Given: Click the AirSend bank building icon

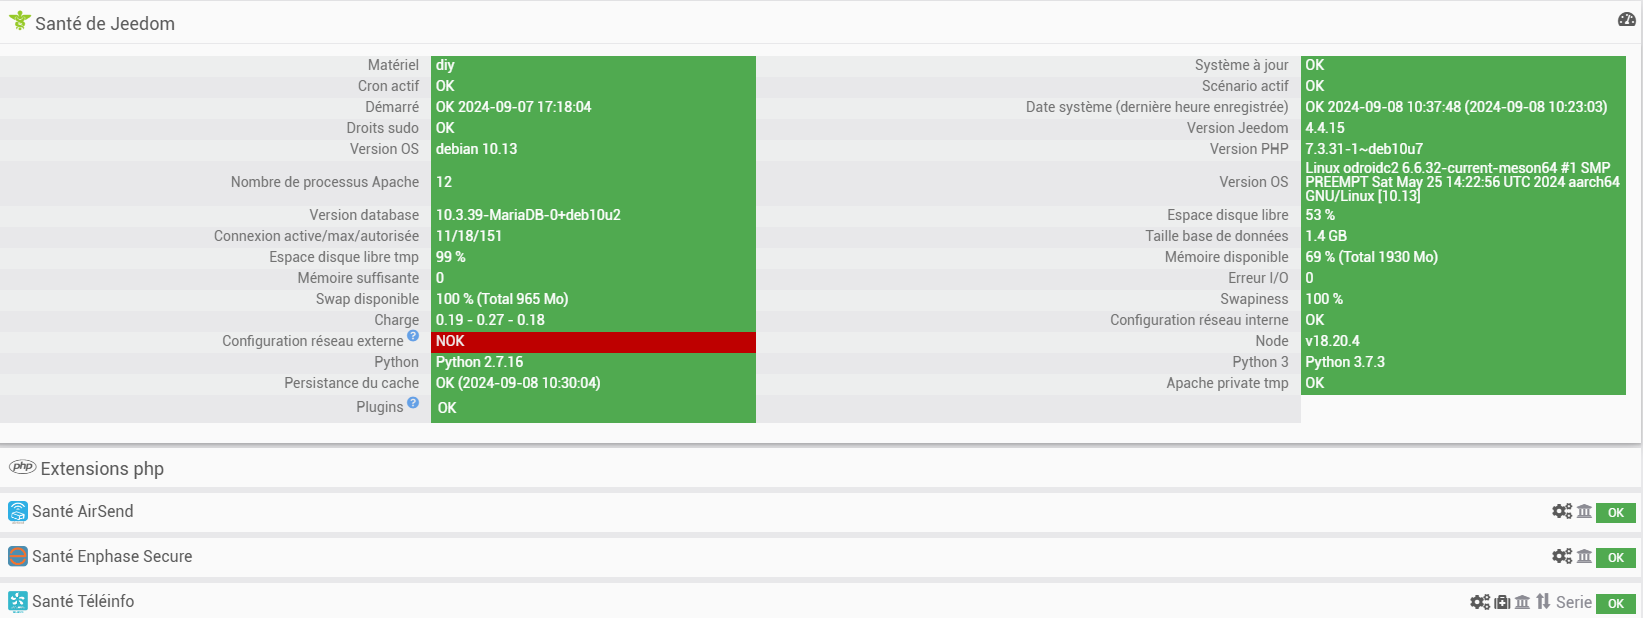Looking at the screenshot, I should point(1584,511).
